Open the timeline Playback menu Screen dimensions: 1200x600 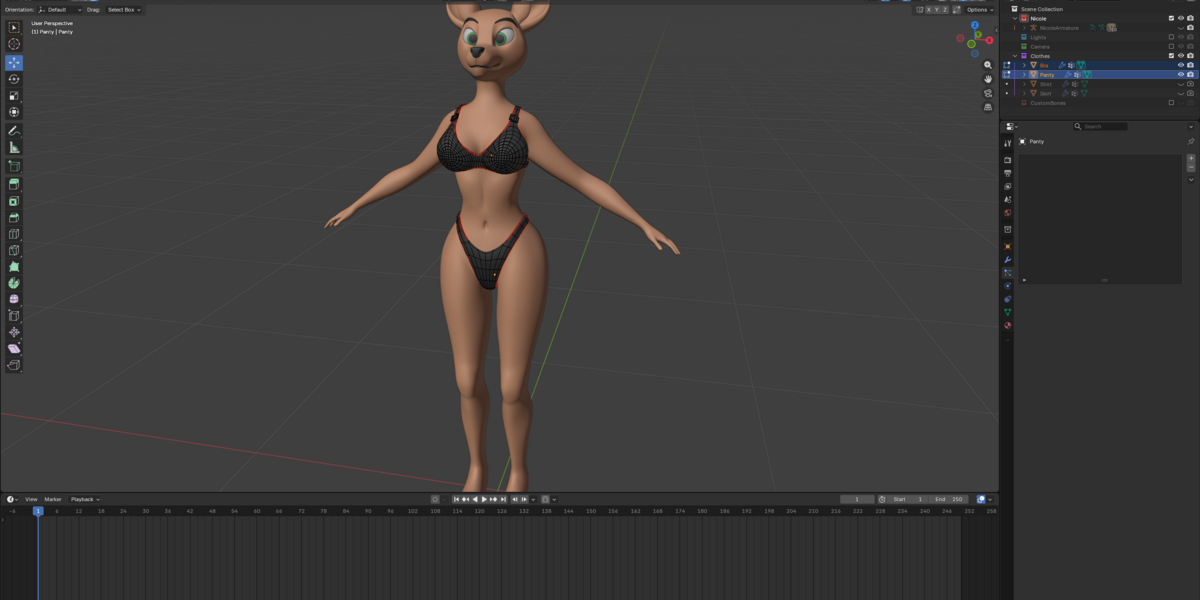coord(84,499)
